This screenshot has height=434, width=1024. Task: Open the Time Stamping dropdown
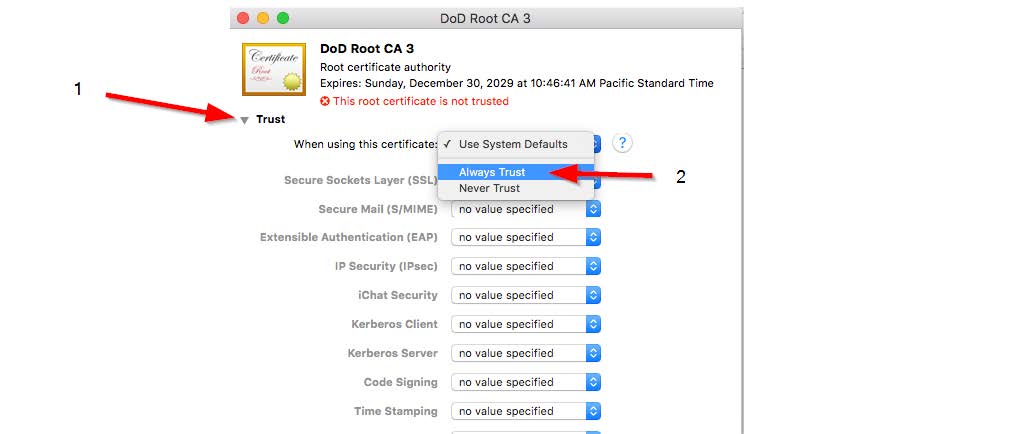pyautogui.click(x=526, y=411)
